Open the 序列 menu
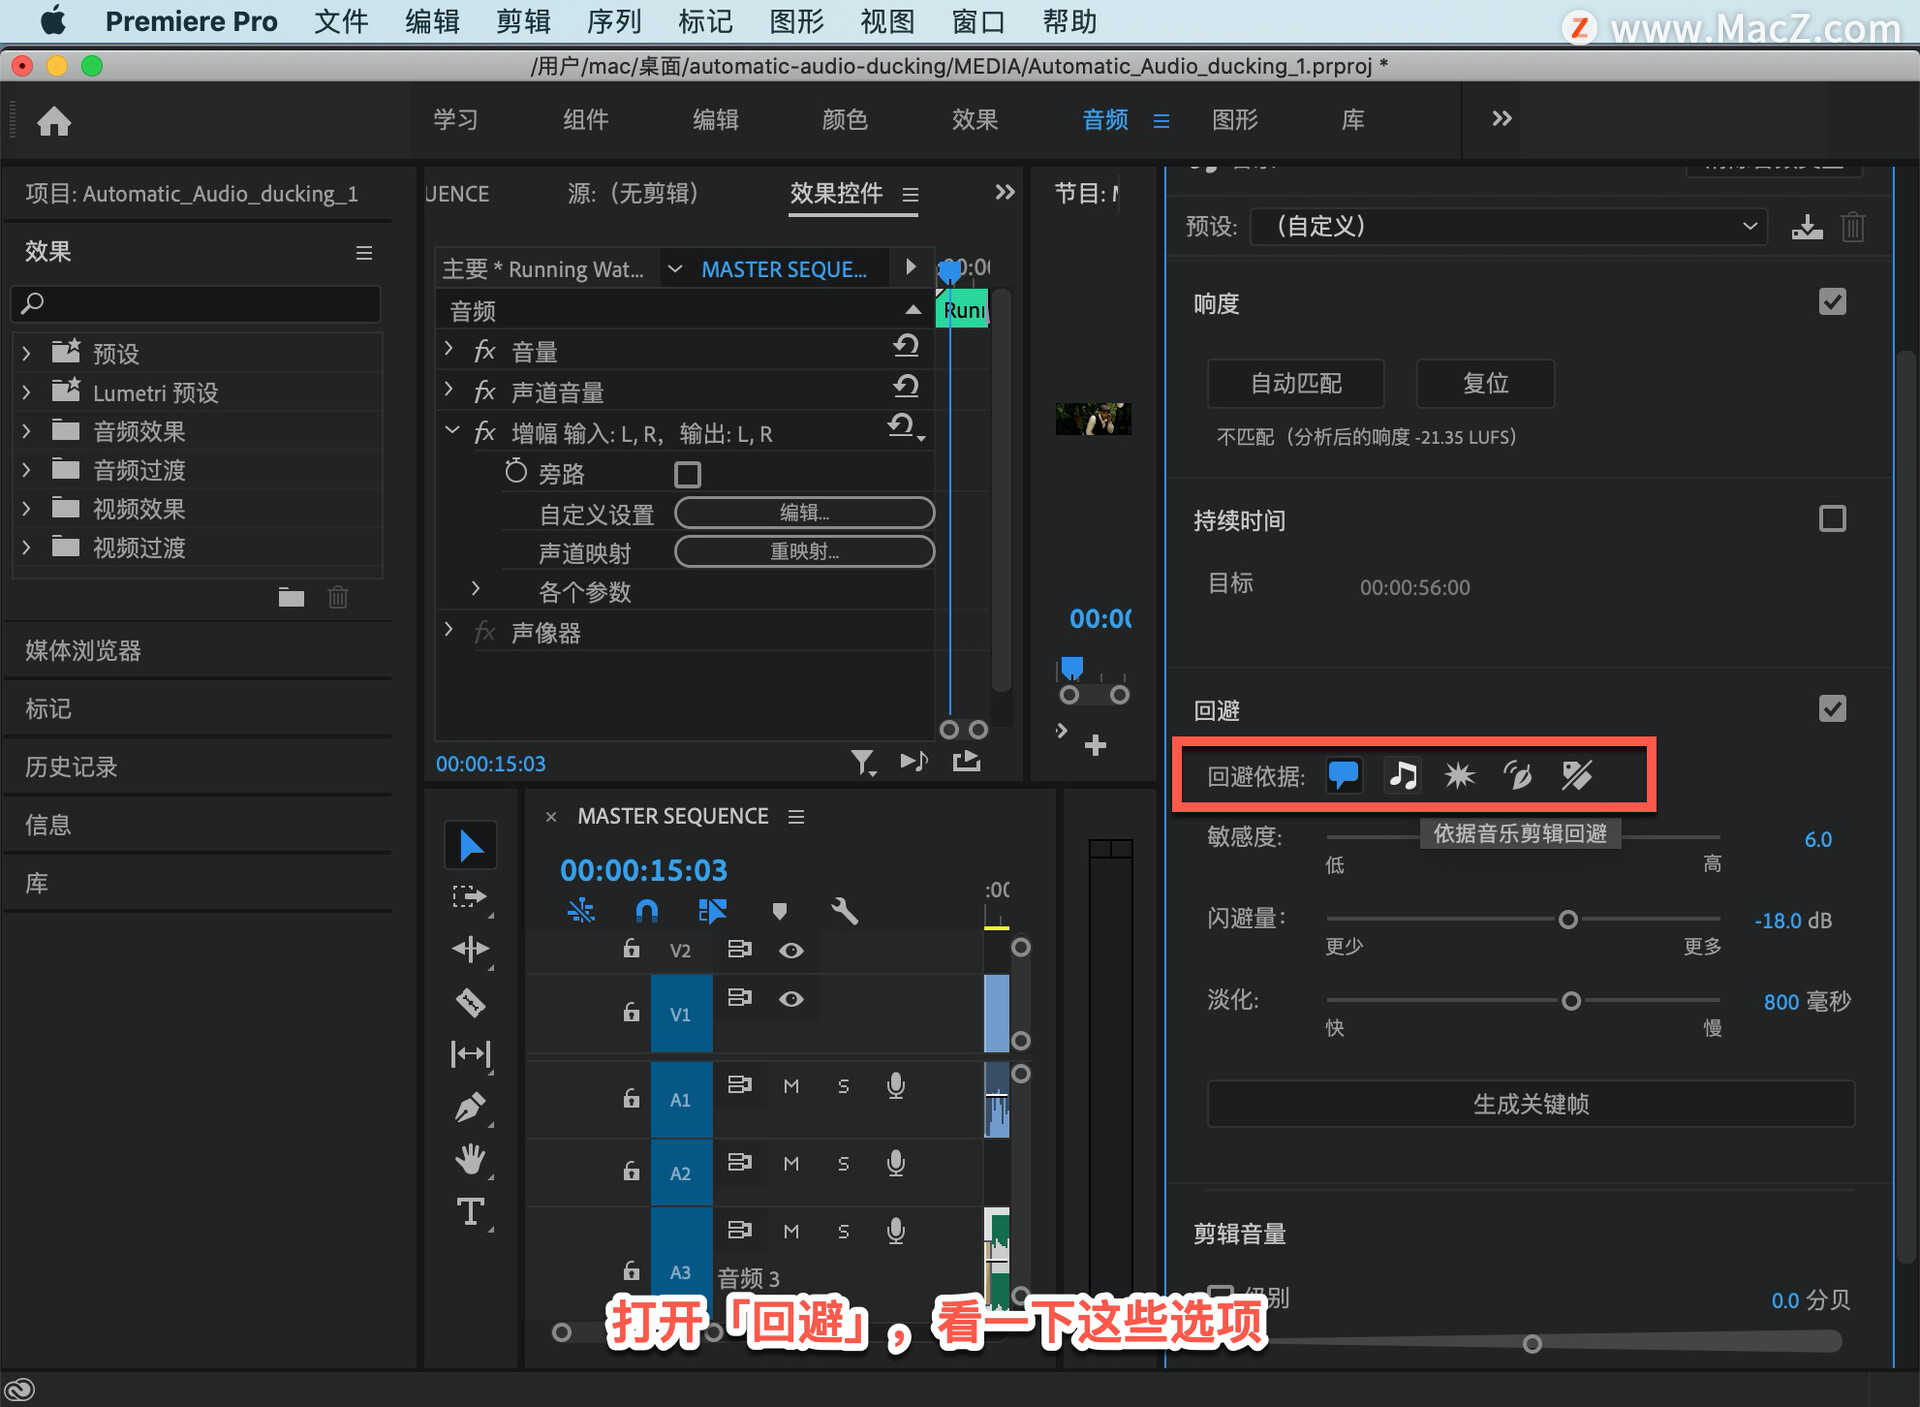Image resolution: width=1920 pixels, height=1407 pixels. tap(614, 22)
